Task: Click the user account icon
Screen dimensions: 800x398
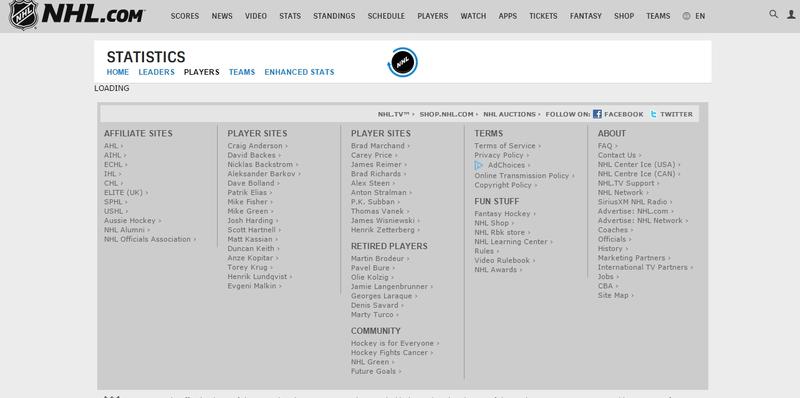Action: point(791,14)
